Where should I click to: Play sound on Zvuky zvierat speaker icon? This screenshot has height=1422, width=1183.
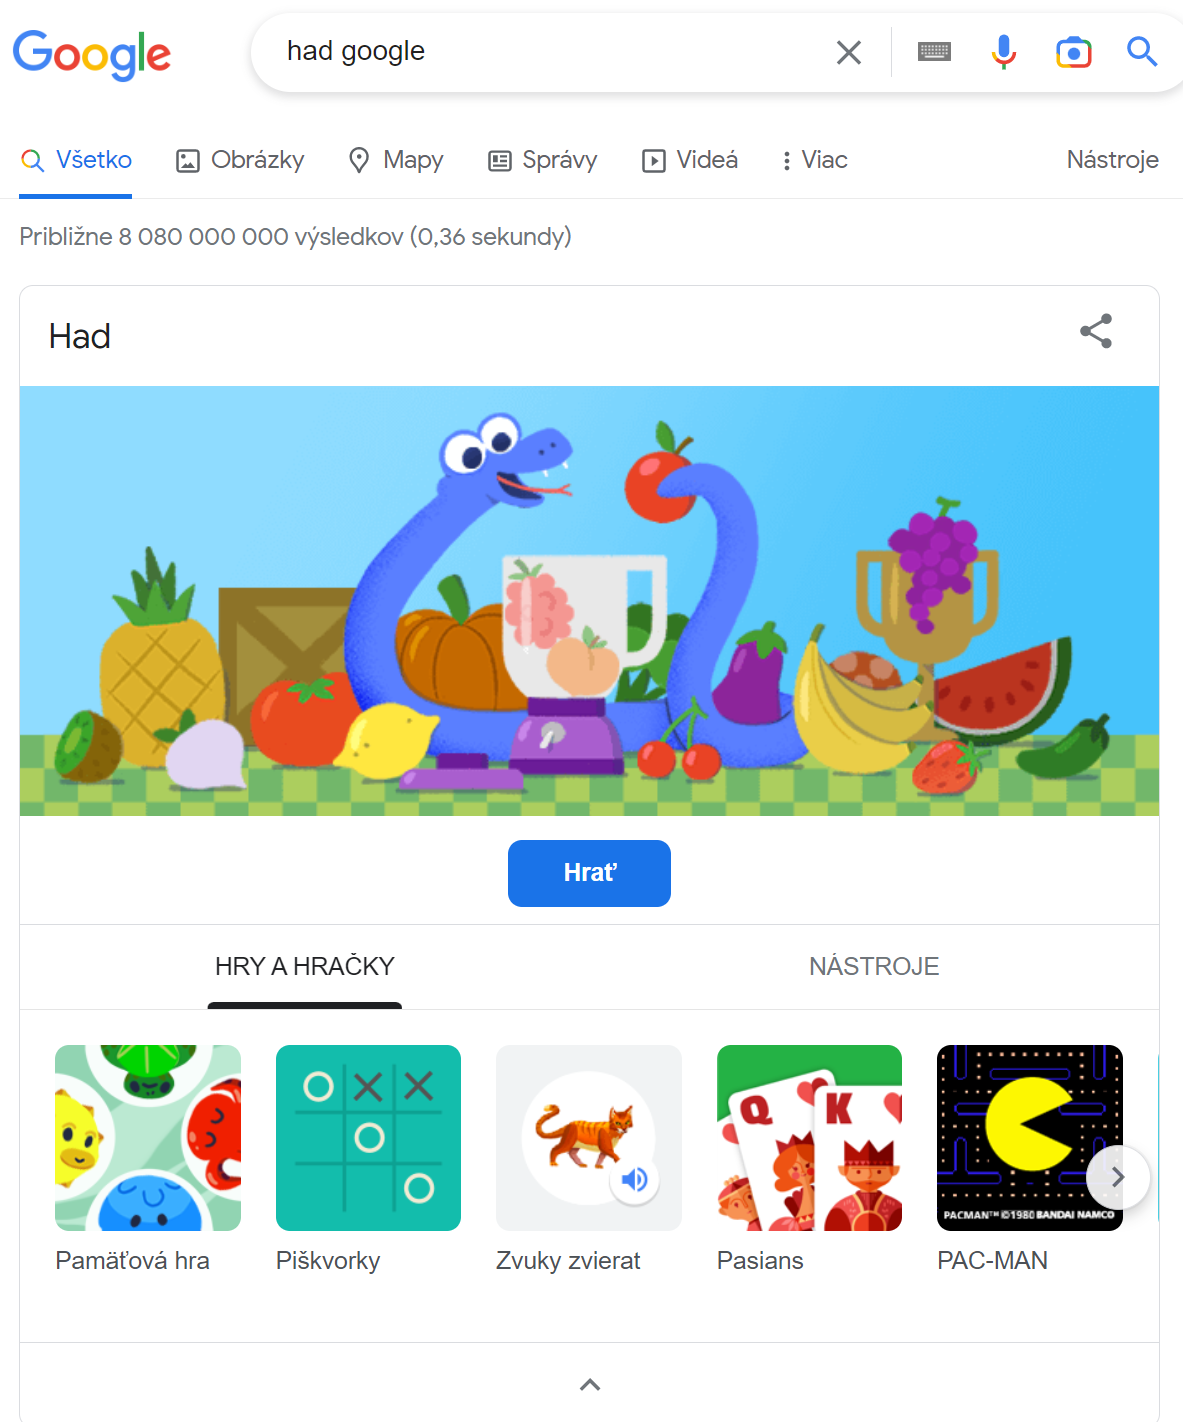click(x=634, y=1180)
